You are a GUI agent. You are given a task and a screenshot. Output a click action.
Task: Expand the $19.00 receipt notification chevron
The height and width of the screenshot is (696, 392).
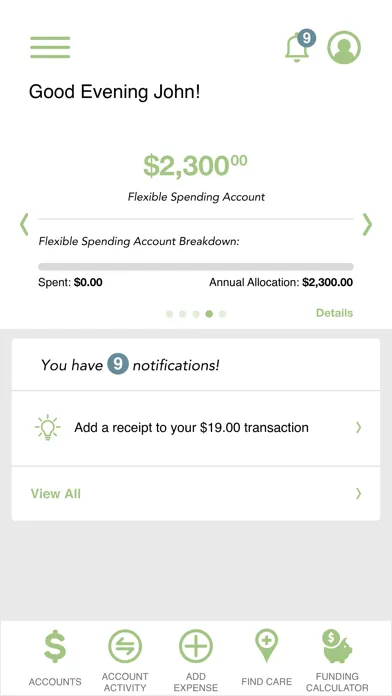pos(359,427)
